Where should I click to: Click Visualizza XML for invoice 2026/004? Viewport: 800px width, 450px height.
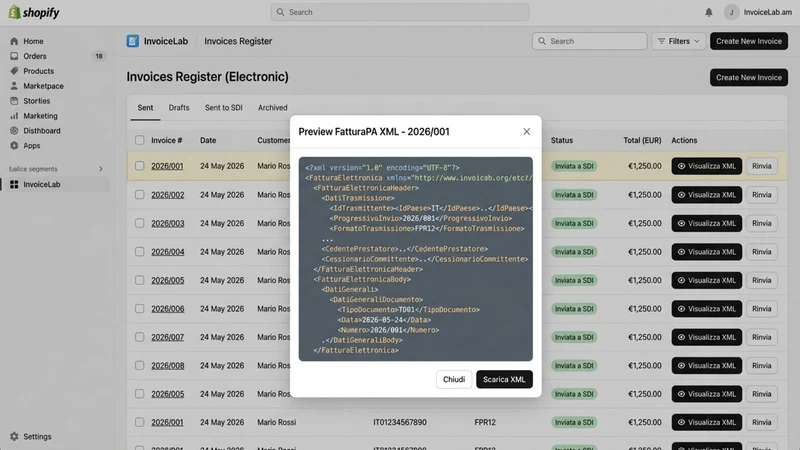707,252
